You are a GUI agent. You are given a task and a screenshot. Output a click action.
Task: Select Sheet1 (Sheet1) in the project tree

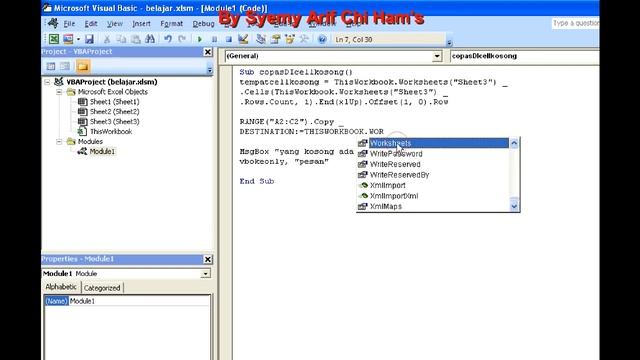tap(114, 102)
